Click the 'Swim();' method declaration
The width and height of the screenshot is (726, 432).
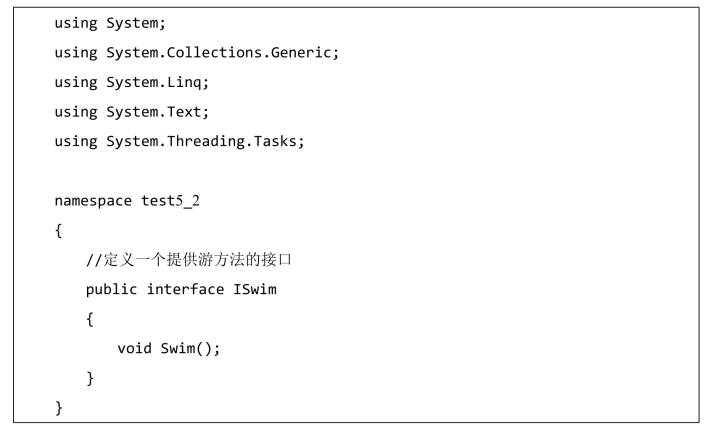point(190,349)
